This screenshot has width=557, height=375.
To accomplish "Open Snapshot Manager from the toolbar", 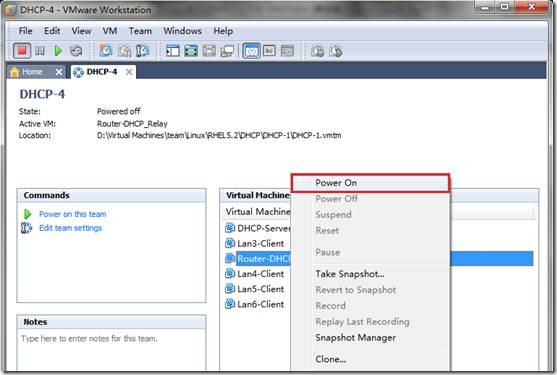I will [142, 51].
